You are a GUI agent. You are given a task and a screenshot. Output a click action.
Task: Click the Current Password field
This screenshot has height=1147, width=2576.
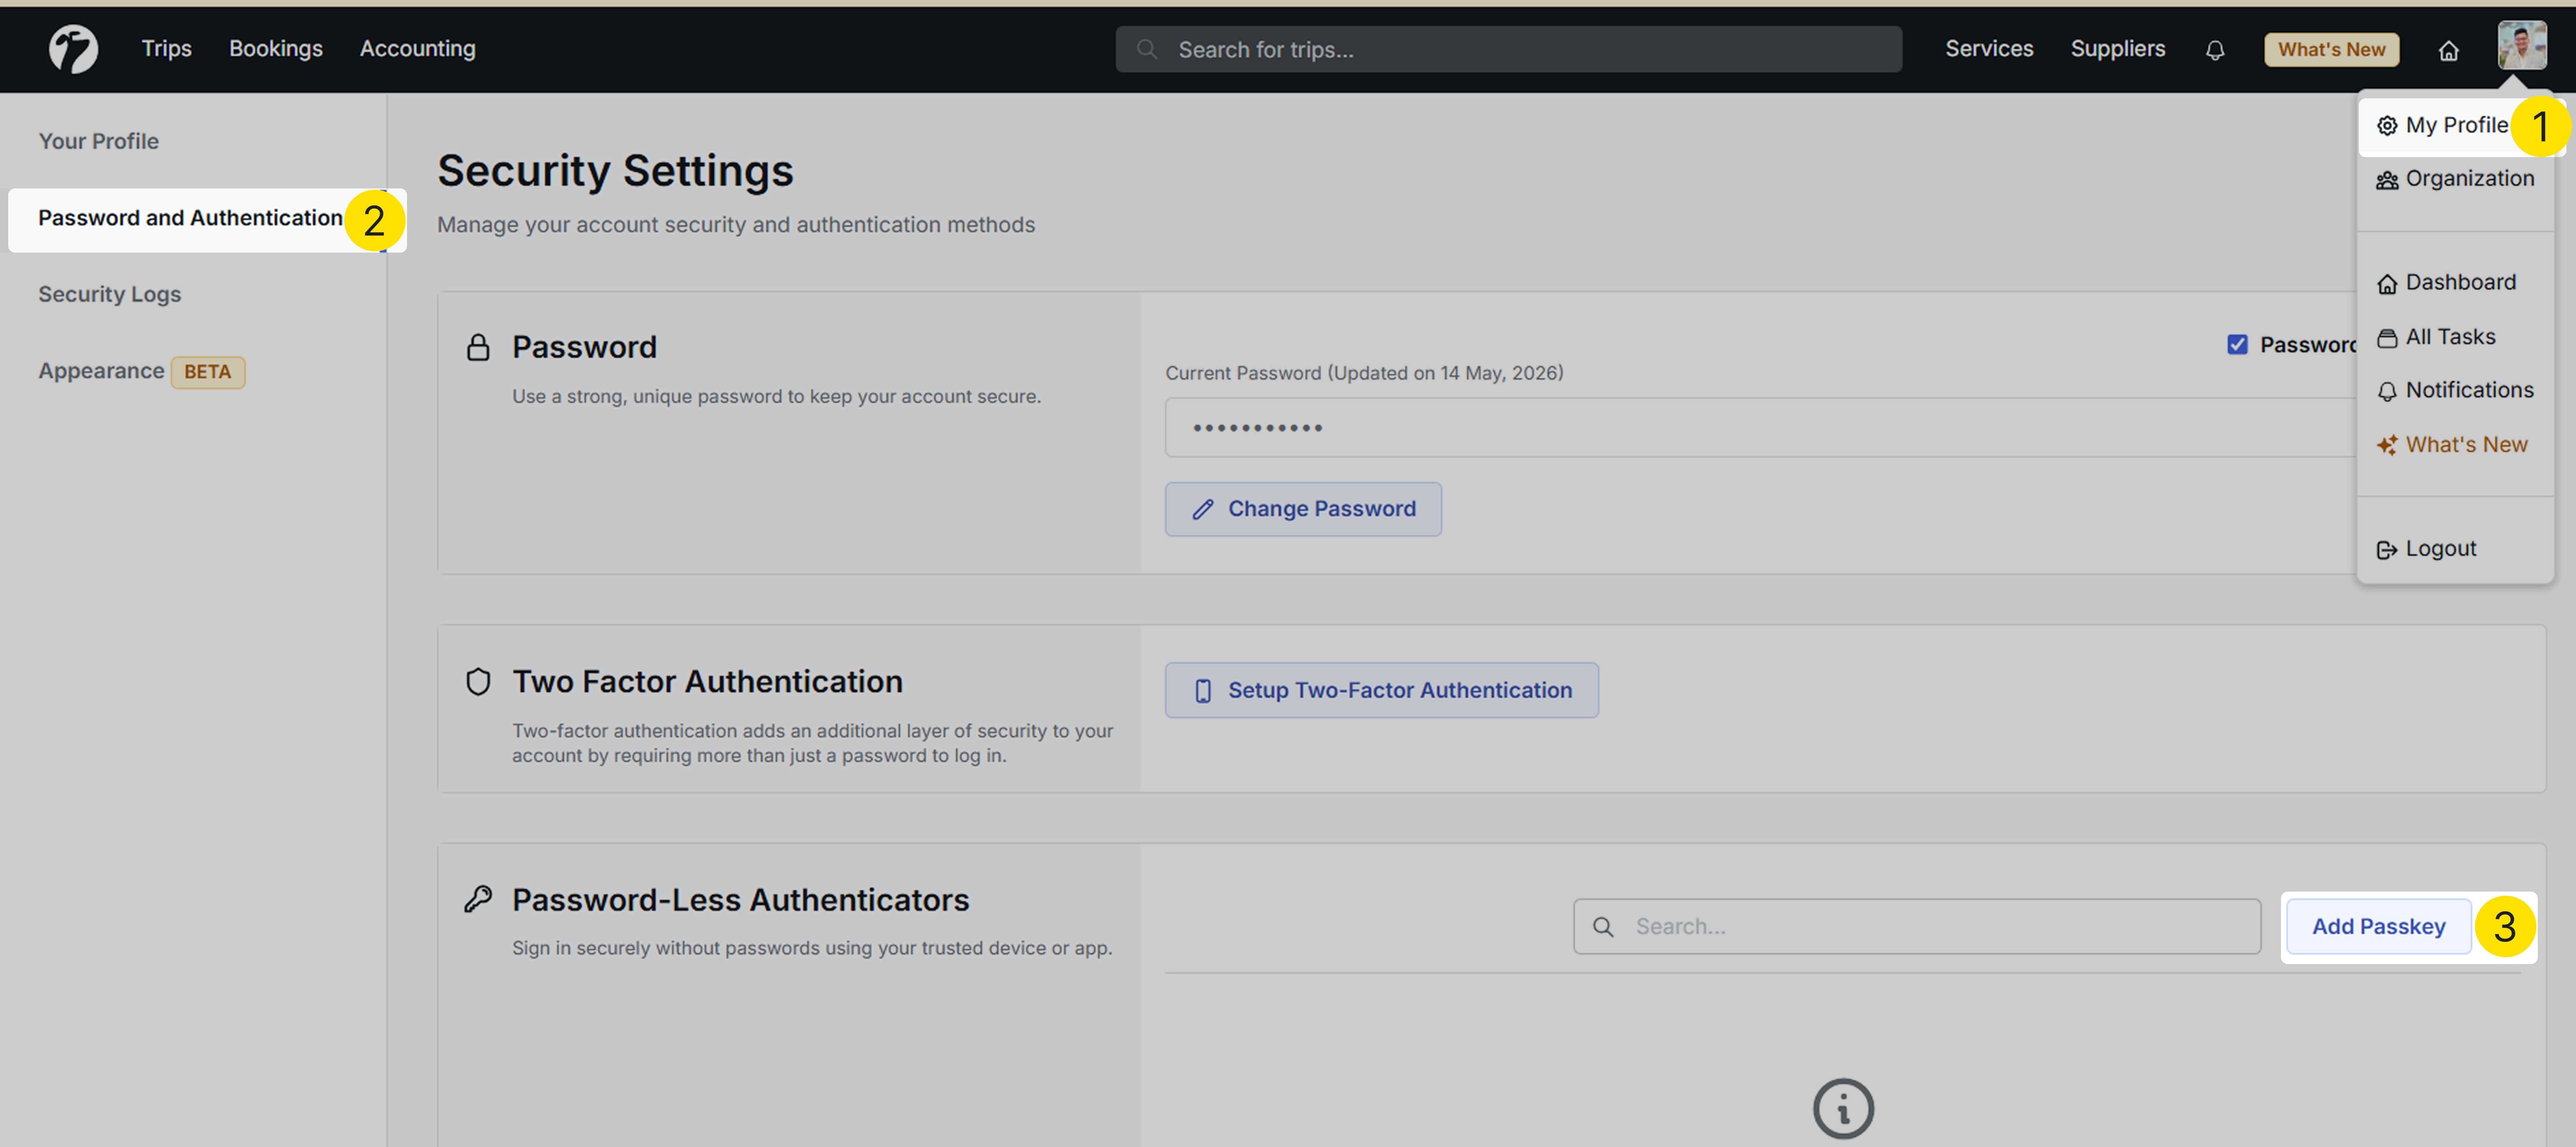click(x=1760, y=428)
